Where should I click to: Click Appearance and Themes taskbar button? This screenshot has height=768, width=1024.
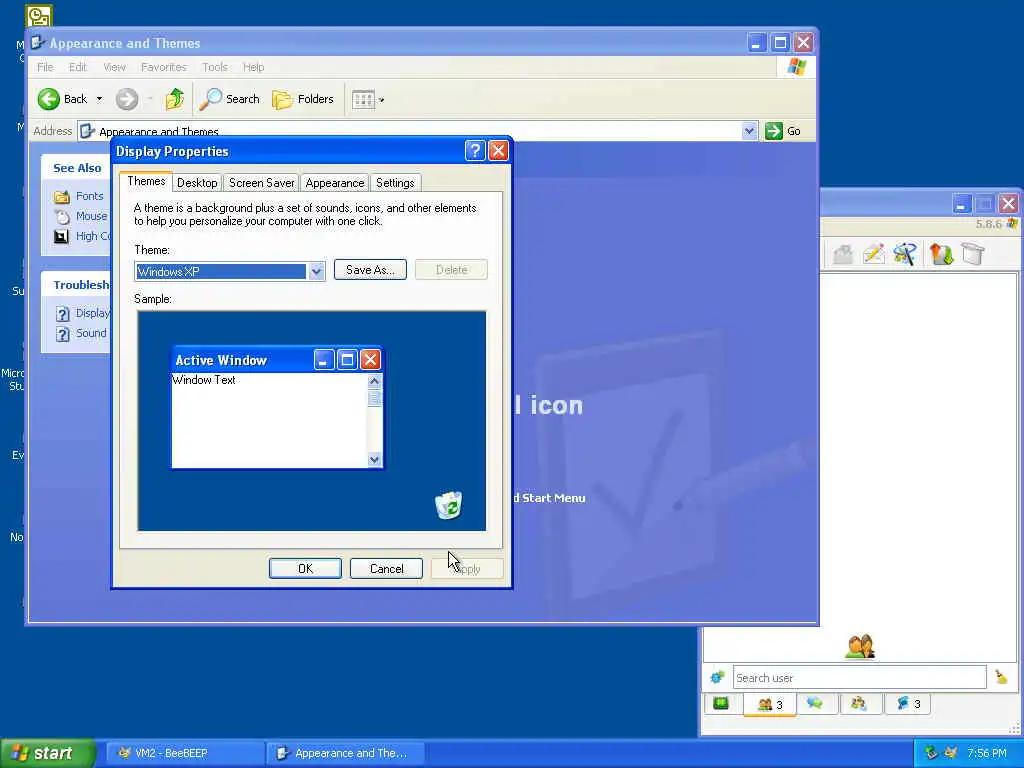coord(346,753)
